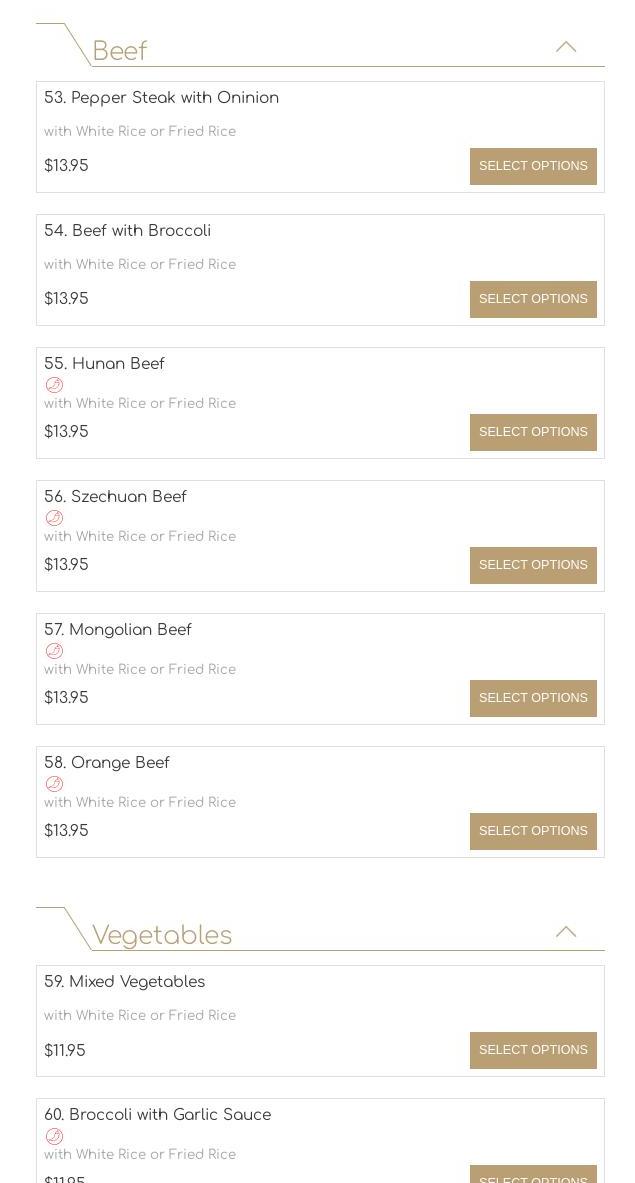Click the 59. Mixed Vegetables title
Image resolution: width=635 pixels, height=1183 pixels.
124,982
